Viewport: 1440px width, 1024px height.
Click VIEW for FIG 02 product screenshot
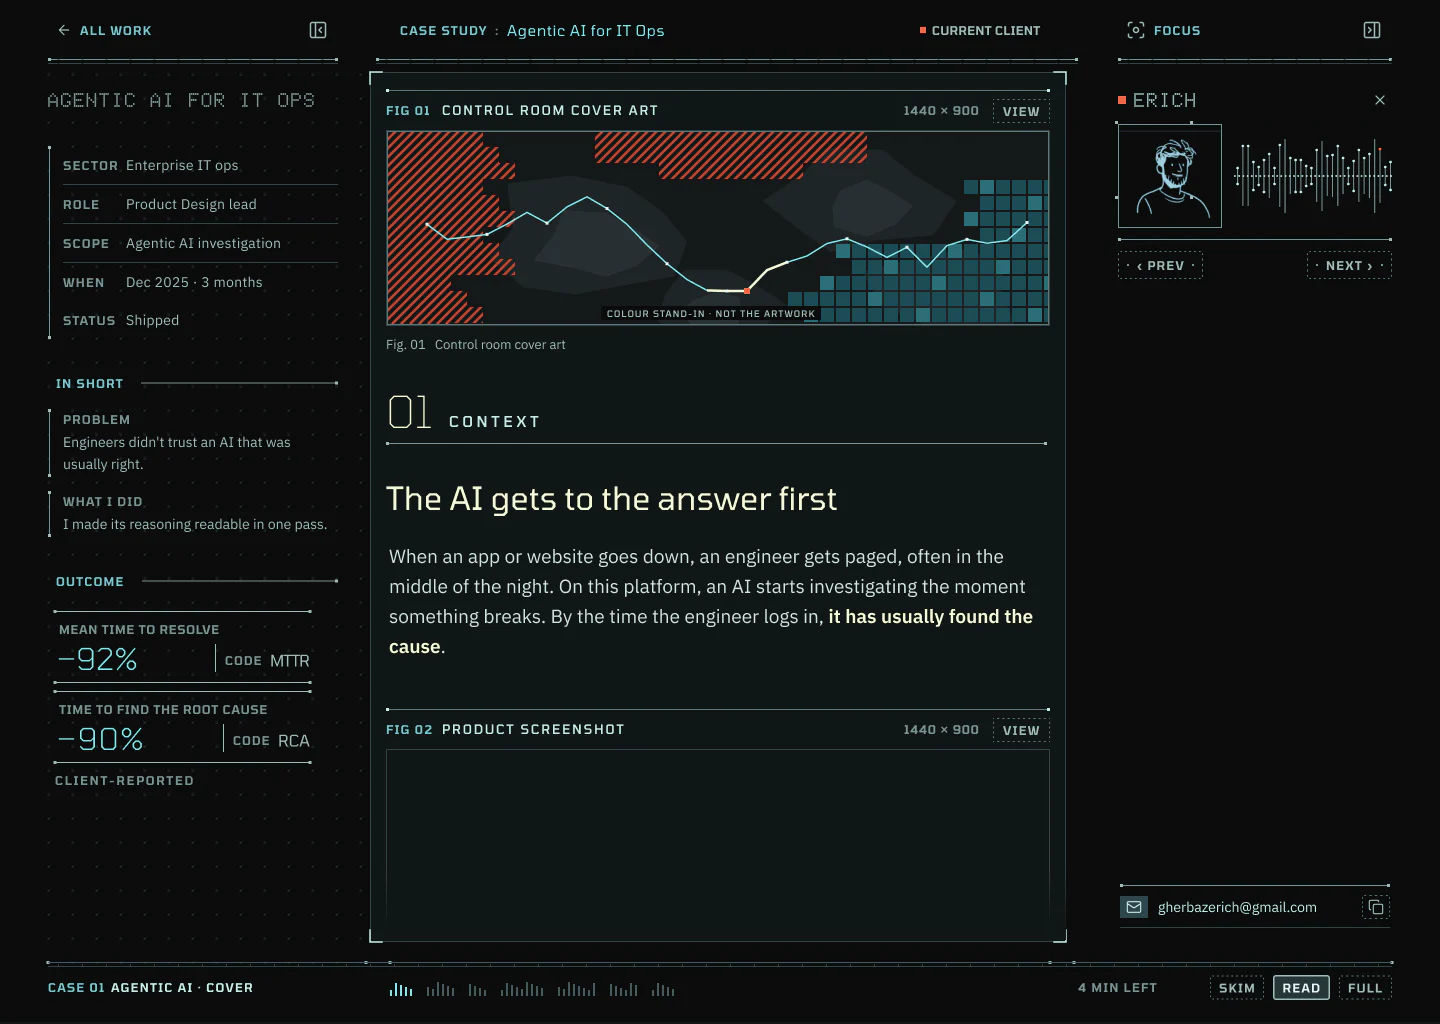[1021, 730]
